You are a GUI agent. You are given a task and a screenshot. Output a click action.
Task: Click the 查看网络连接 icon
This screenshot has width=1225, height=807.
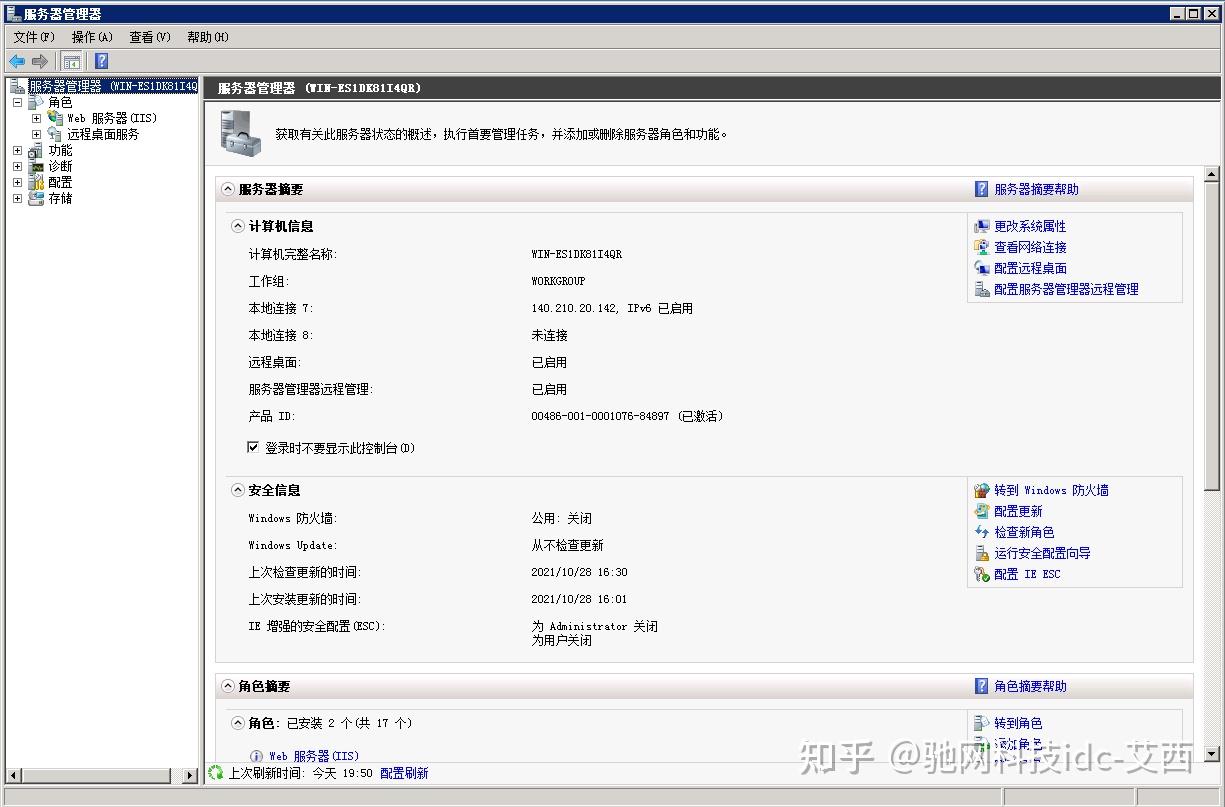(982, 247)
